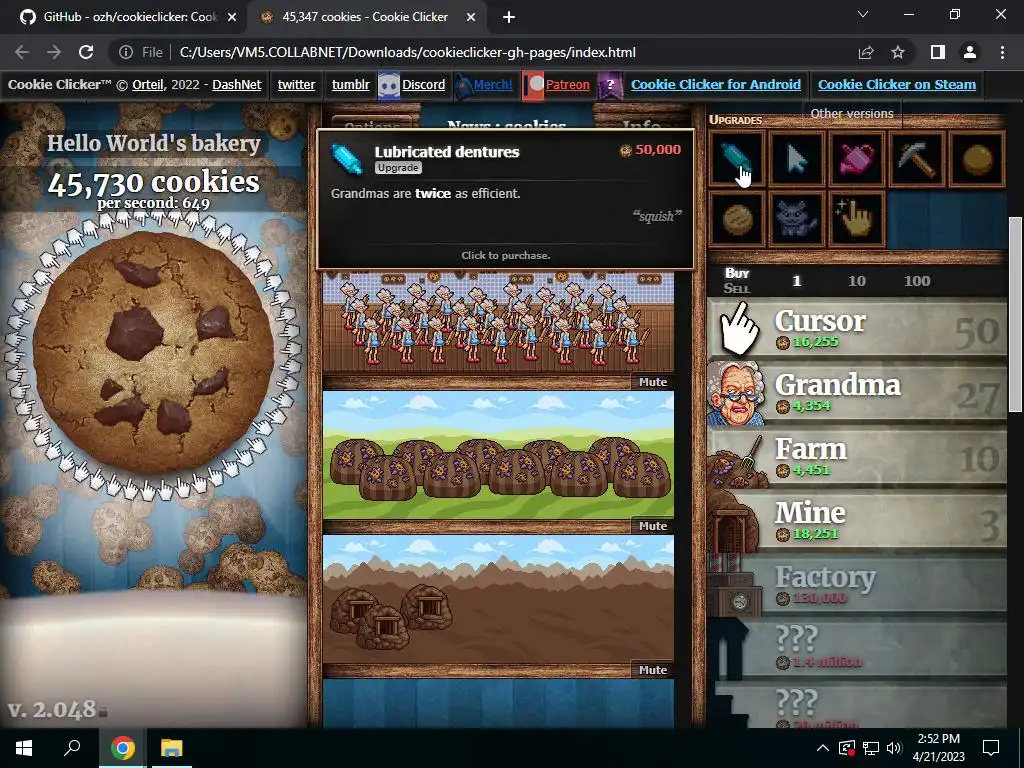The image size is (1024, 768).
Task: Open the Orteil link
Action: (148, 84)
